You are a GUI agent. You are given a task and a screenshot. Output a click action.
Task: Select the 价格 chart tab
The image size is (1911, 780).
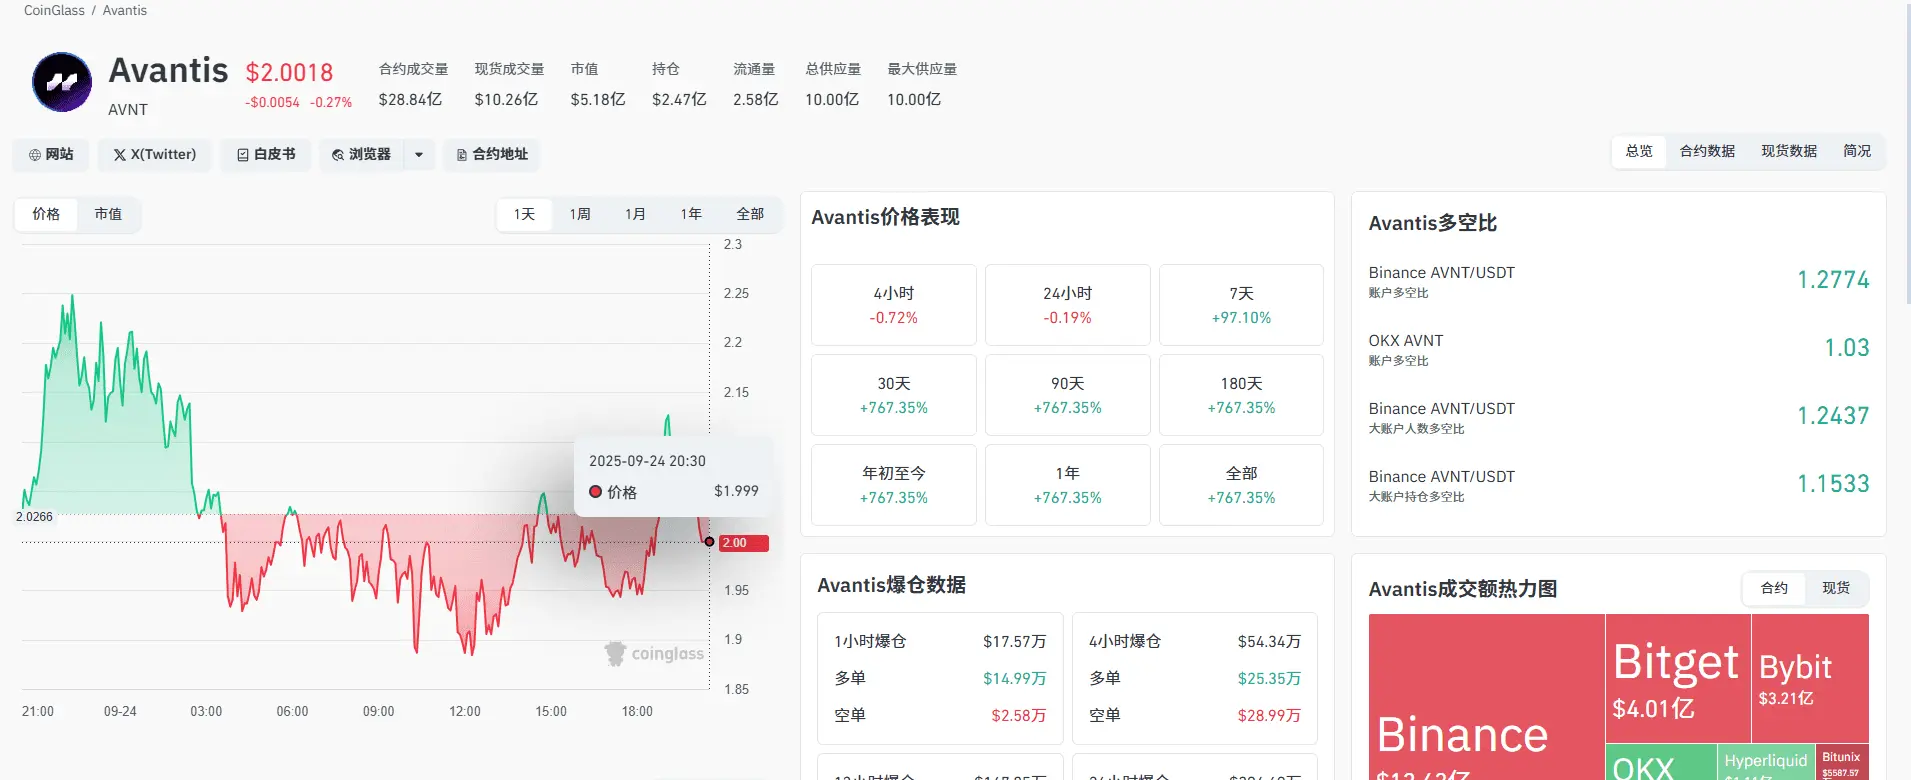point(46,214)
